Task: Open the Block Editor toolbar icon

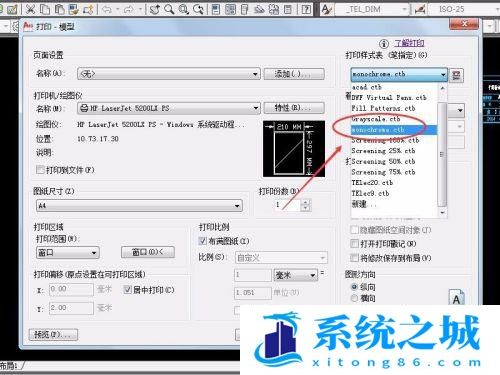Action: pyautogui.click(x=88, y=9)
